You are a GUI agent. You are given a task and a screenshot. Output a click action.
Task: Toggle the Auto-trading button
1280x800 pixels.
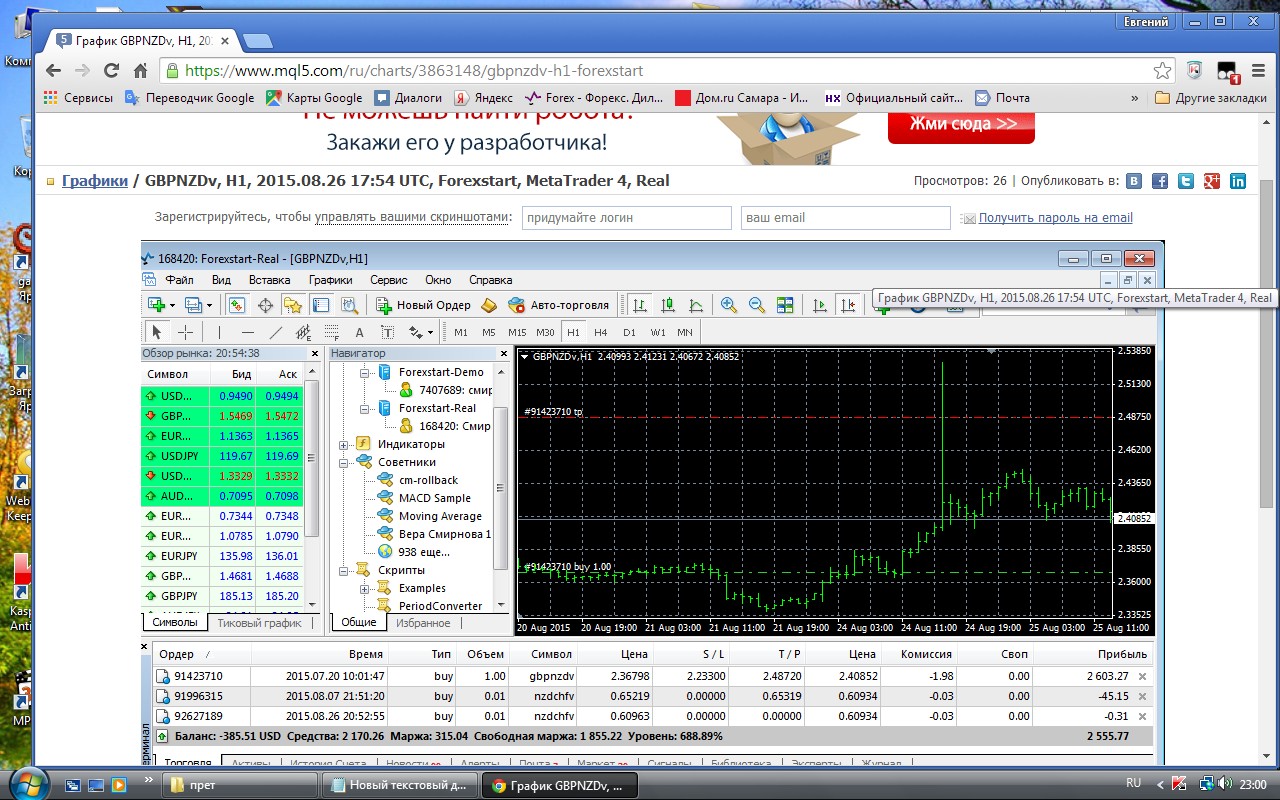coord(558,305)
